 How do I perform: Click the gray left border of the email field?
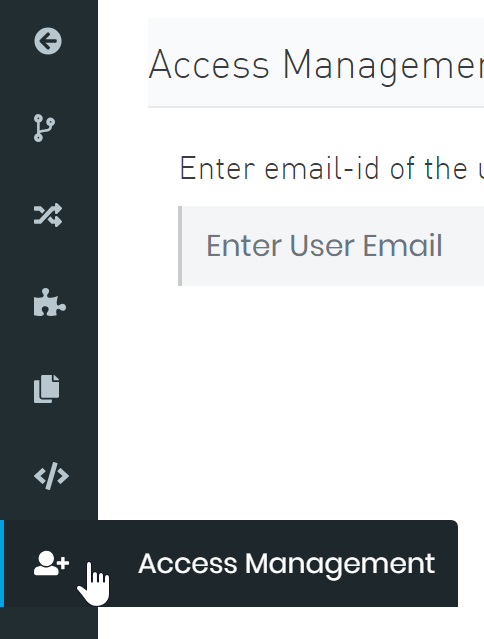180,246
